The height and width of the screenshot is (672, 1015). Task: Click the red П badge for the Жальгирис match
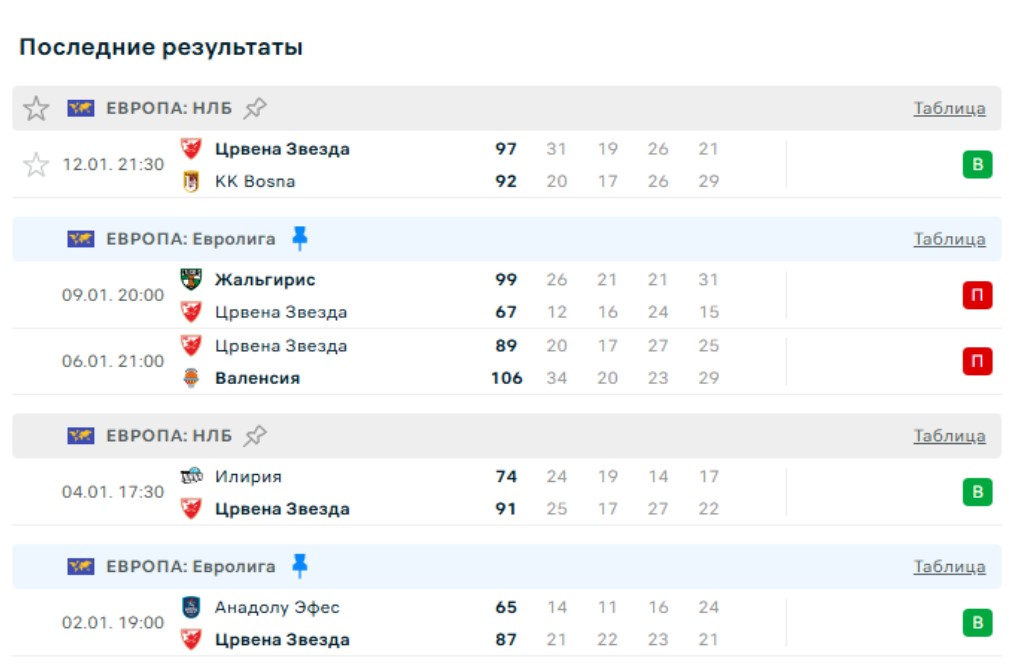[x=977, y=296]
